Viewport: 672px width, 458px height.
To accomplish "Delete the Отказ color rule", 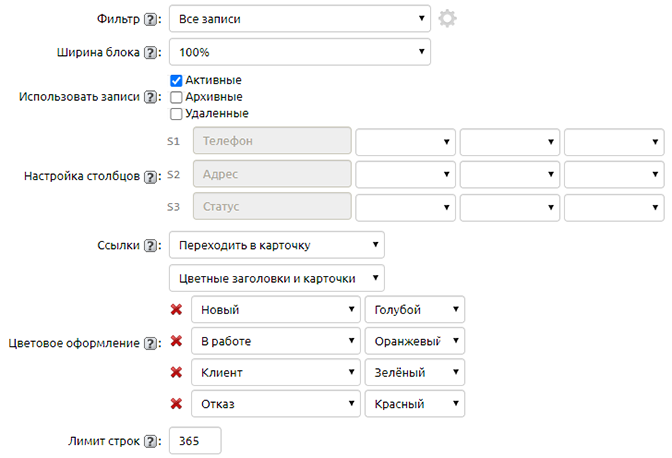I will tap(177, 405).
